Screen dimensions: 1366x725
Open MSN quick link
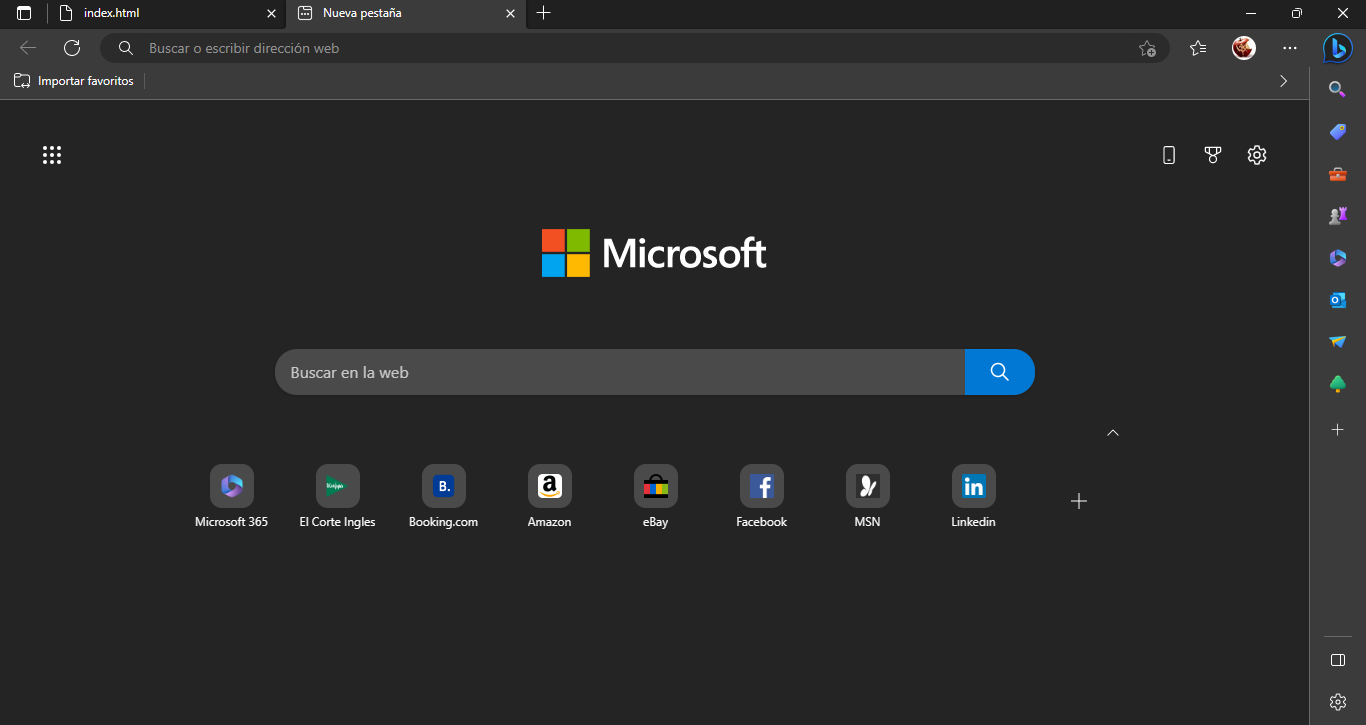(868, 497)
